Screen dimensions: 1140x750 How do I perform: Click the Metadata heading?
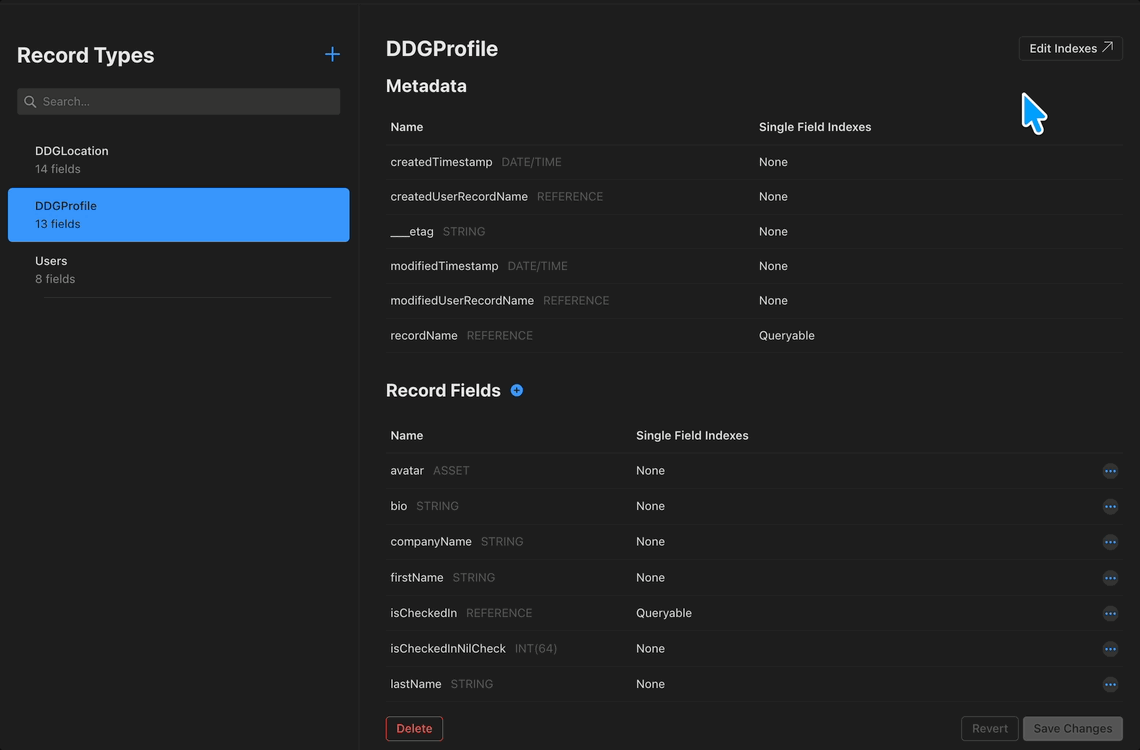point(426,86)
